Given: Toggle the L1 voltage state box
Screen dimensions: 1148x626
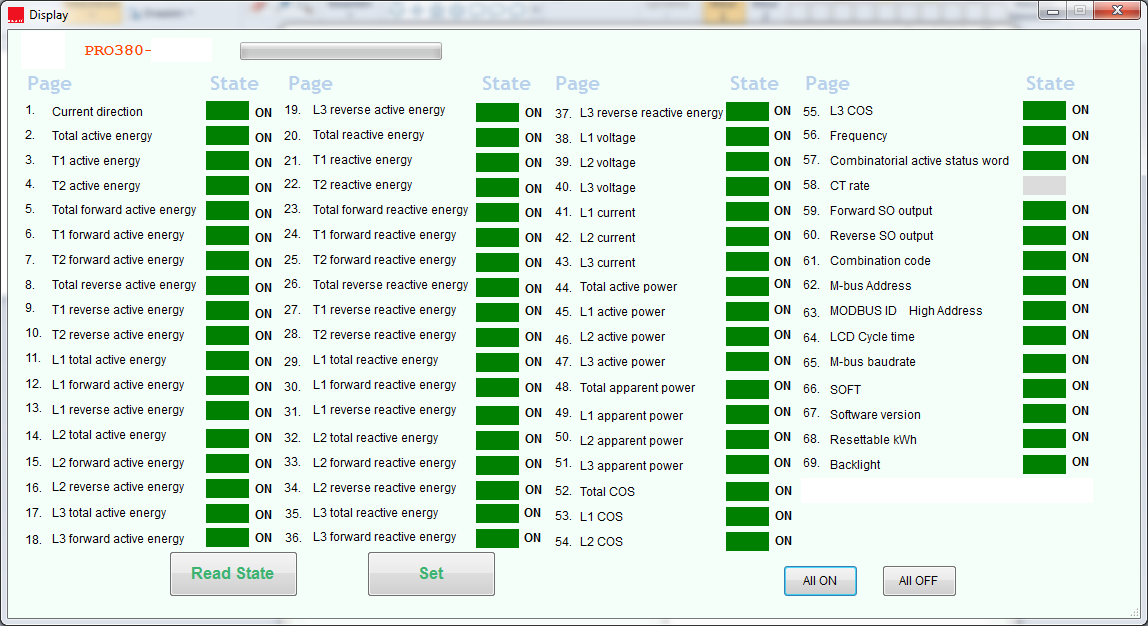Looking at the screenshot, I should pyautogui.click(x=748, y=136).
